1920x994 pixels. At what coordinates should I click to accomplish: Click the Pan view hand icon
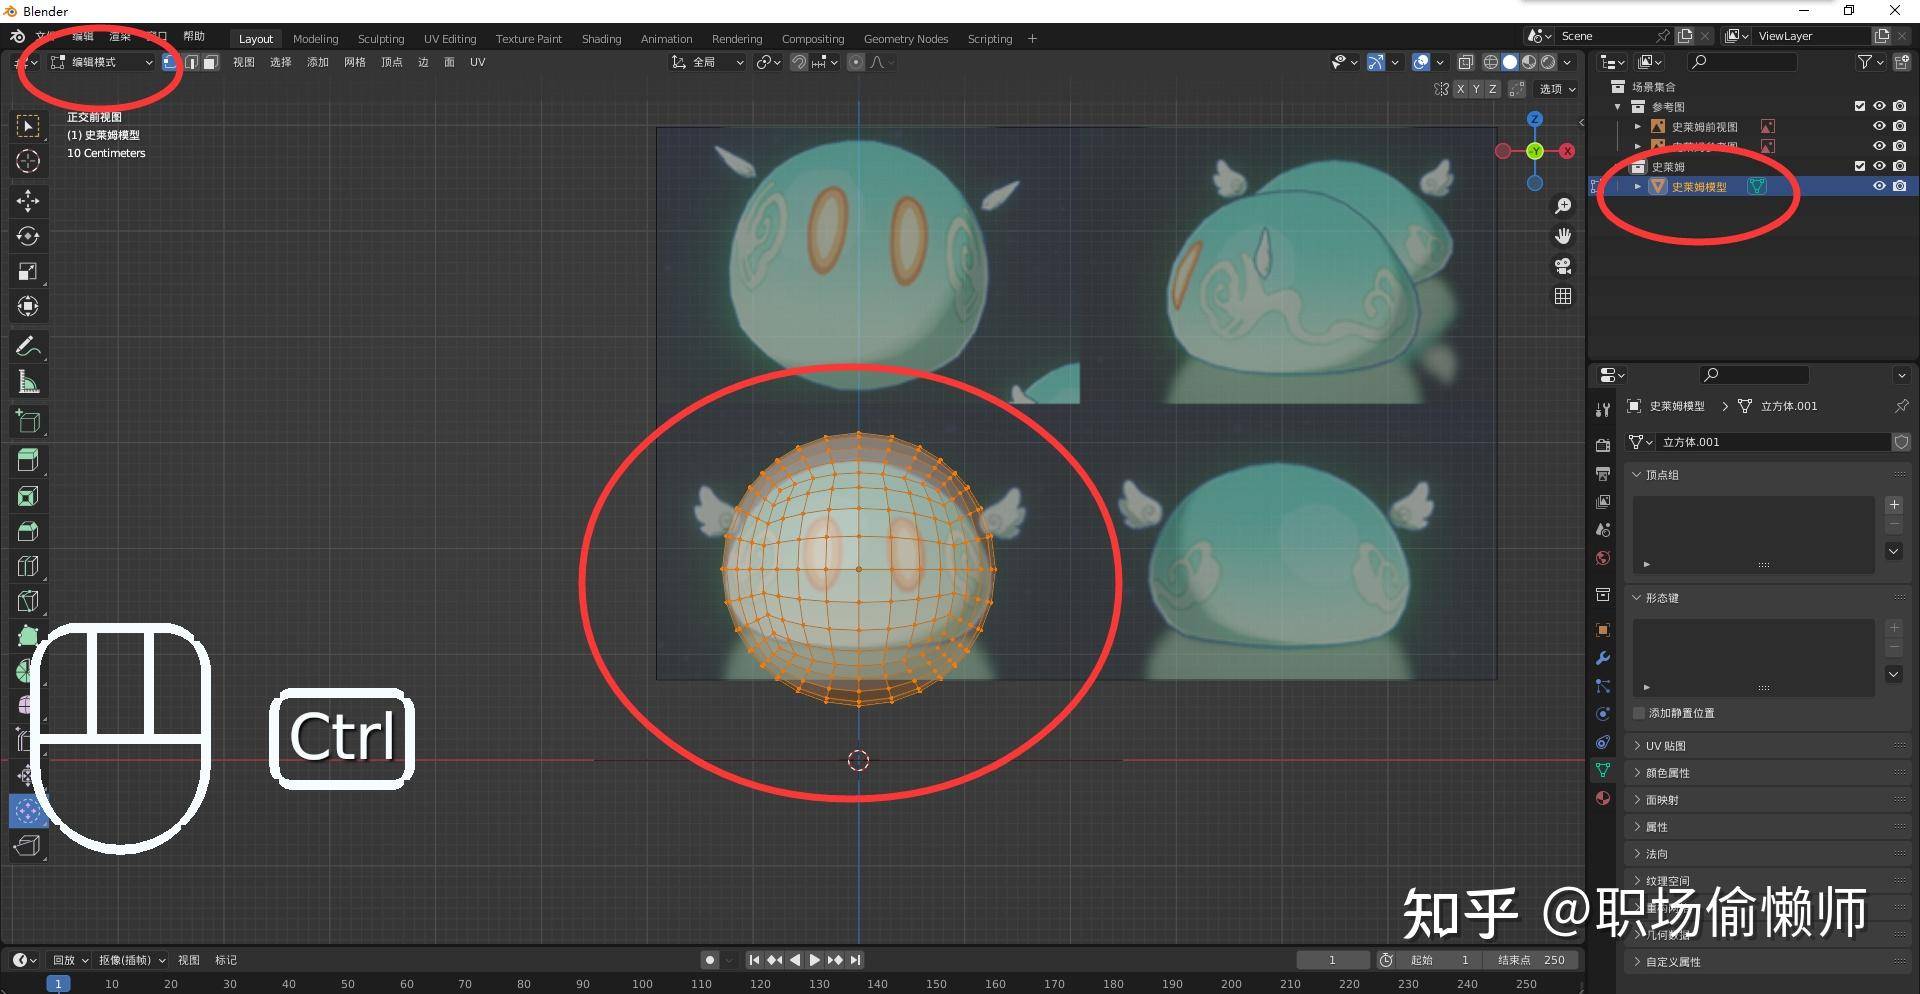point(1563,236)
